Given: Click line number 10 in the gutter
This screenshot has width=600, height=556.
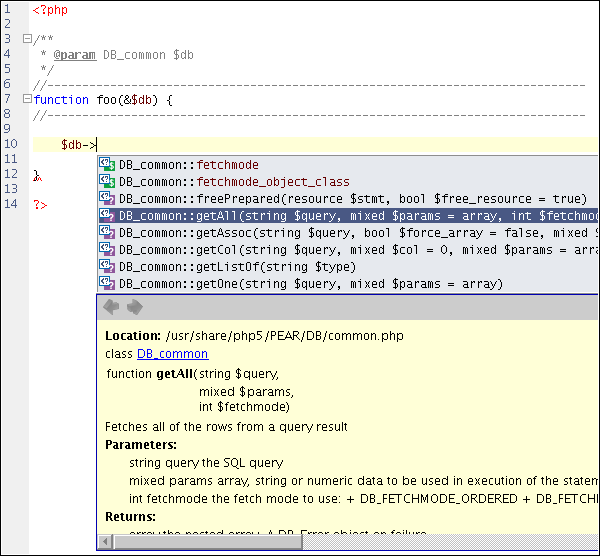Looking at the screenshot, I should (x=11, y=144).
